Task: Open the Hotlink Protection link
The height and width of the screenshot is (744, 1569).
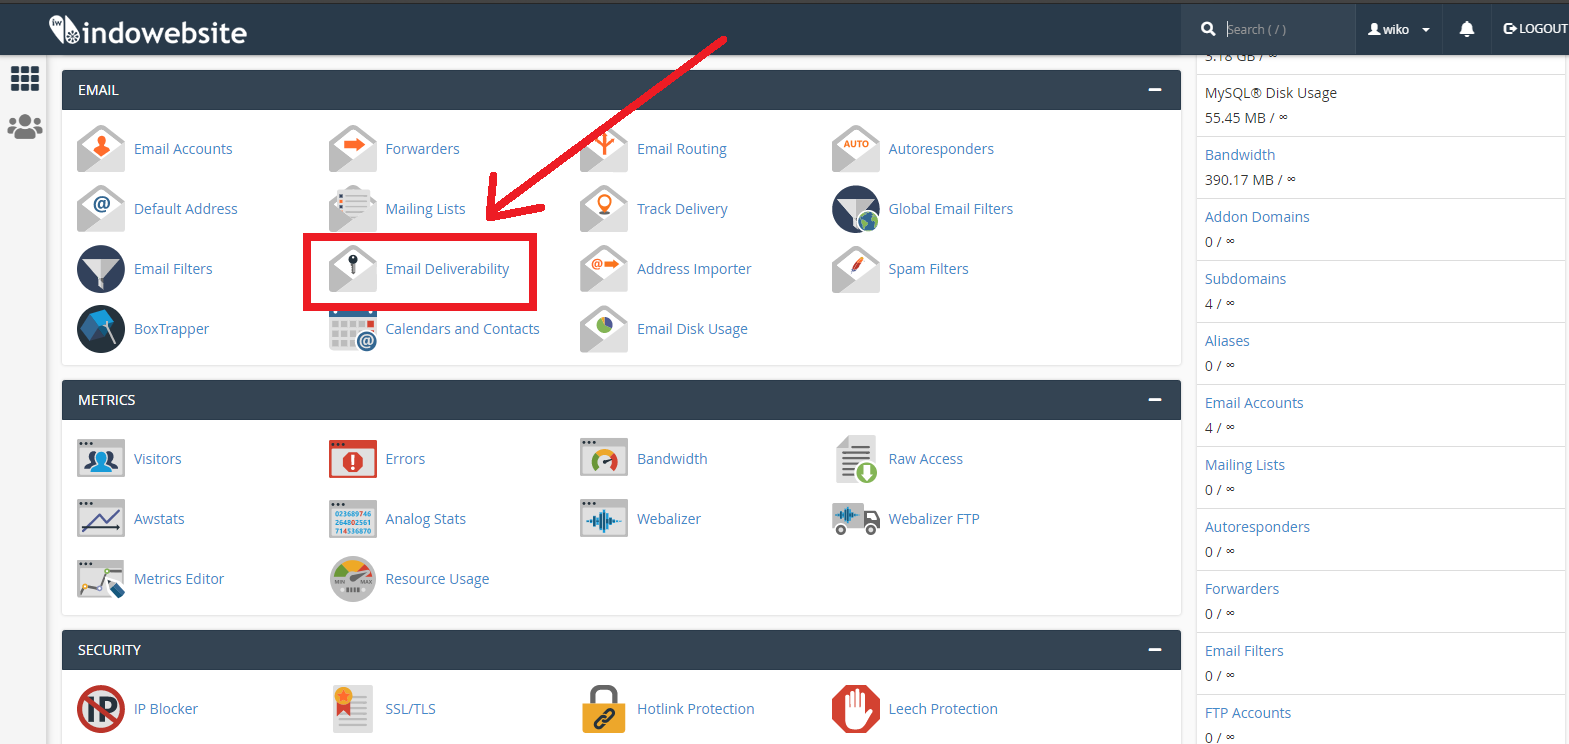Action: (696, 709)
